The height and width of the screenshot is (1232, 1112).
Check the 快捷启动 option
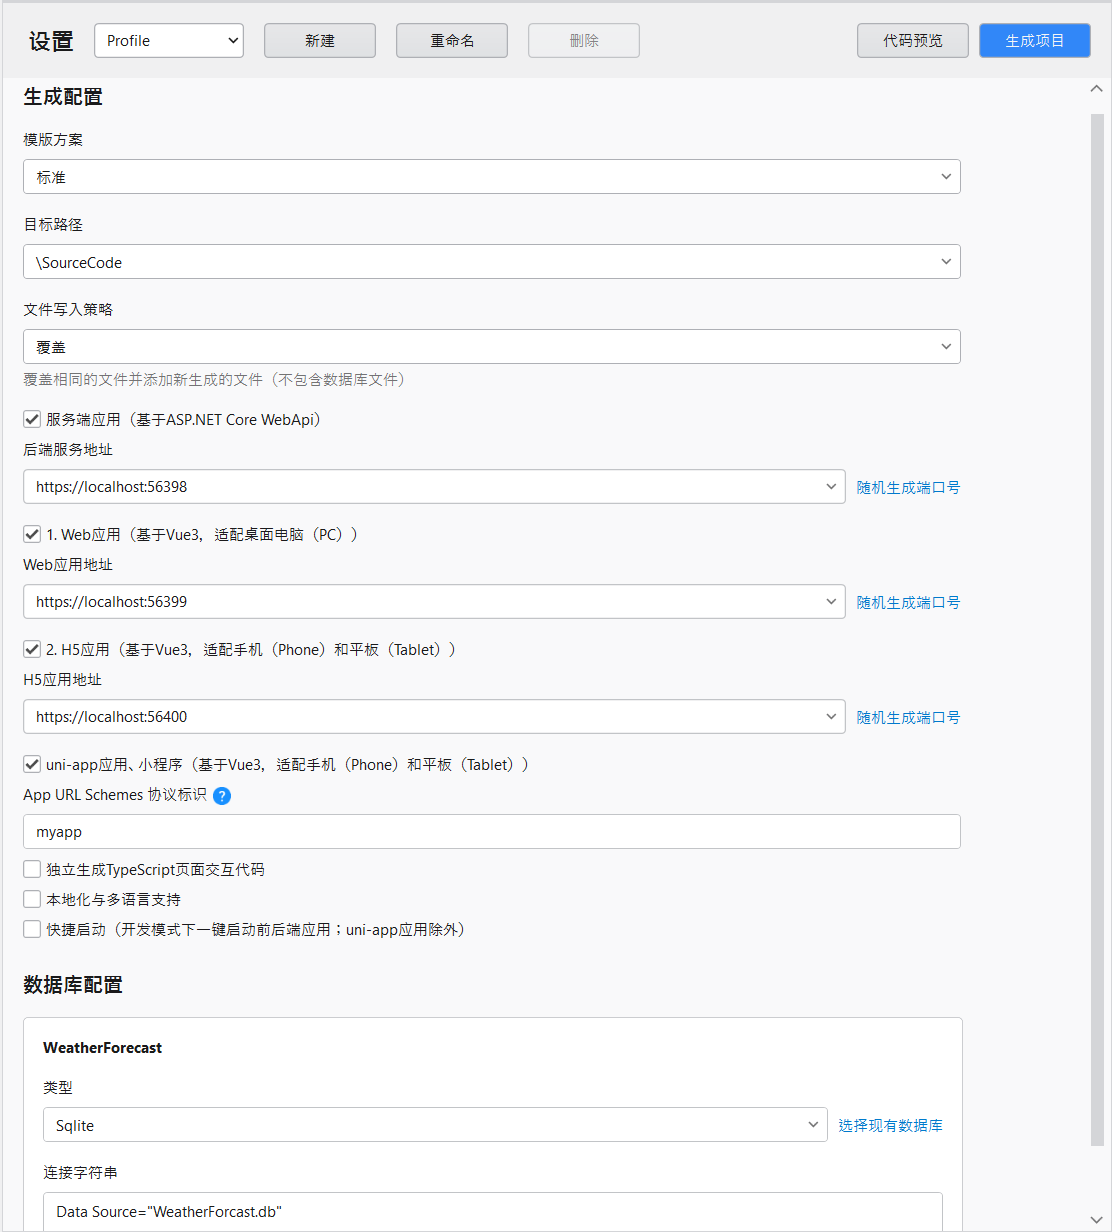[32, 929]
